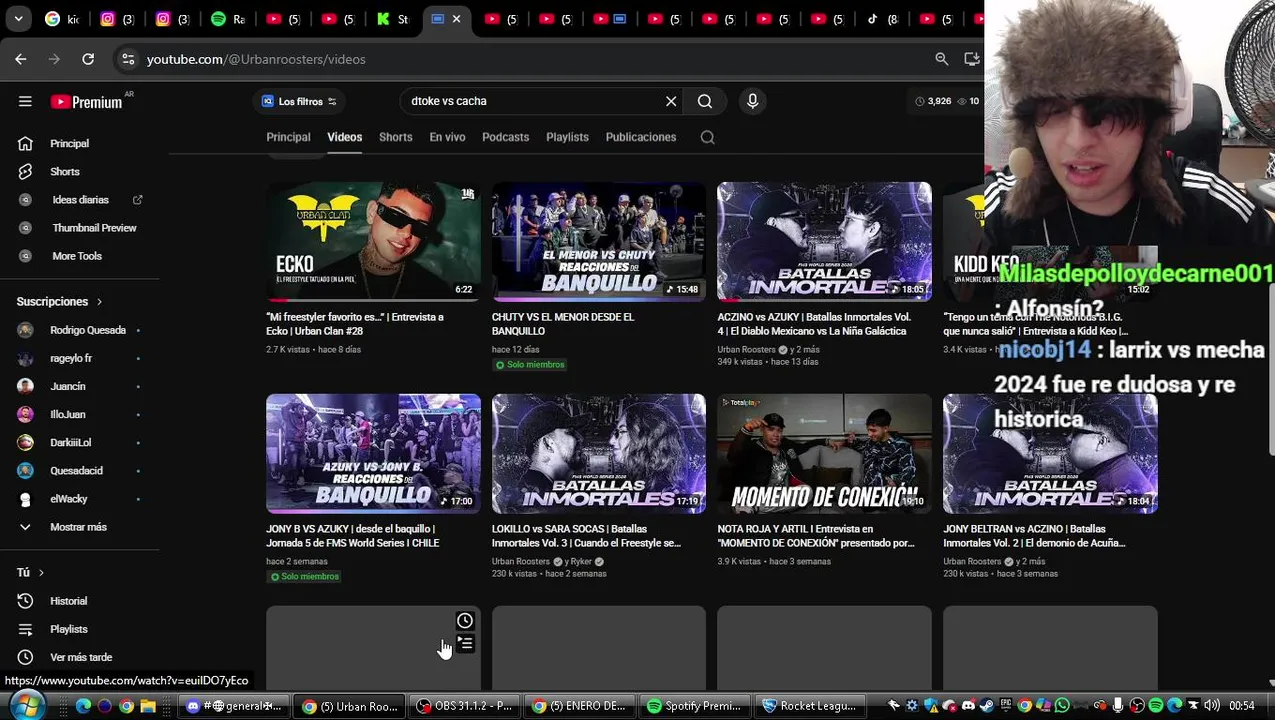1275x720 pixels.
Task: Add loading video to Watch later clock icon
Action: [465, 621]
